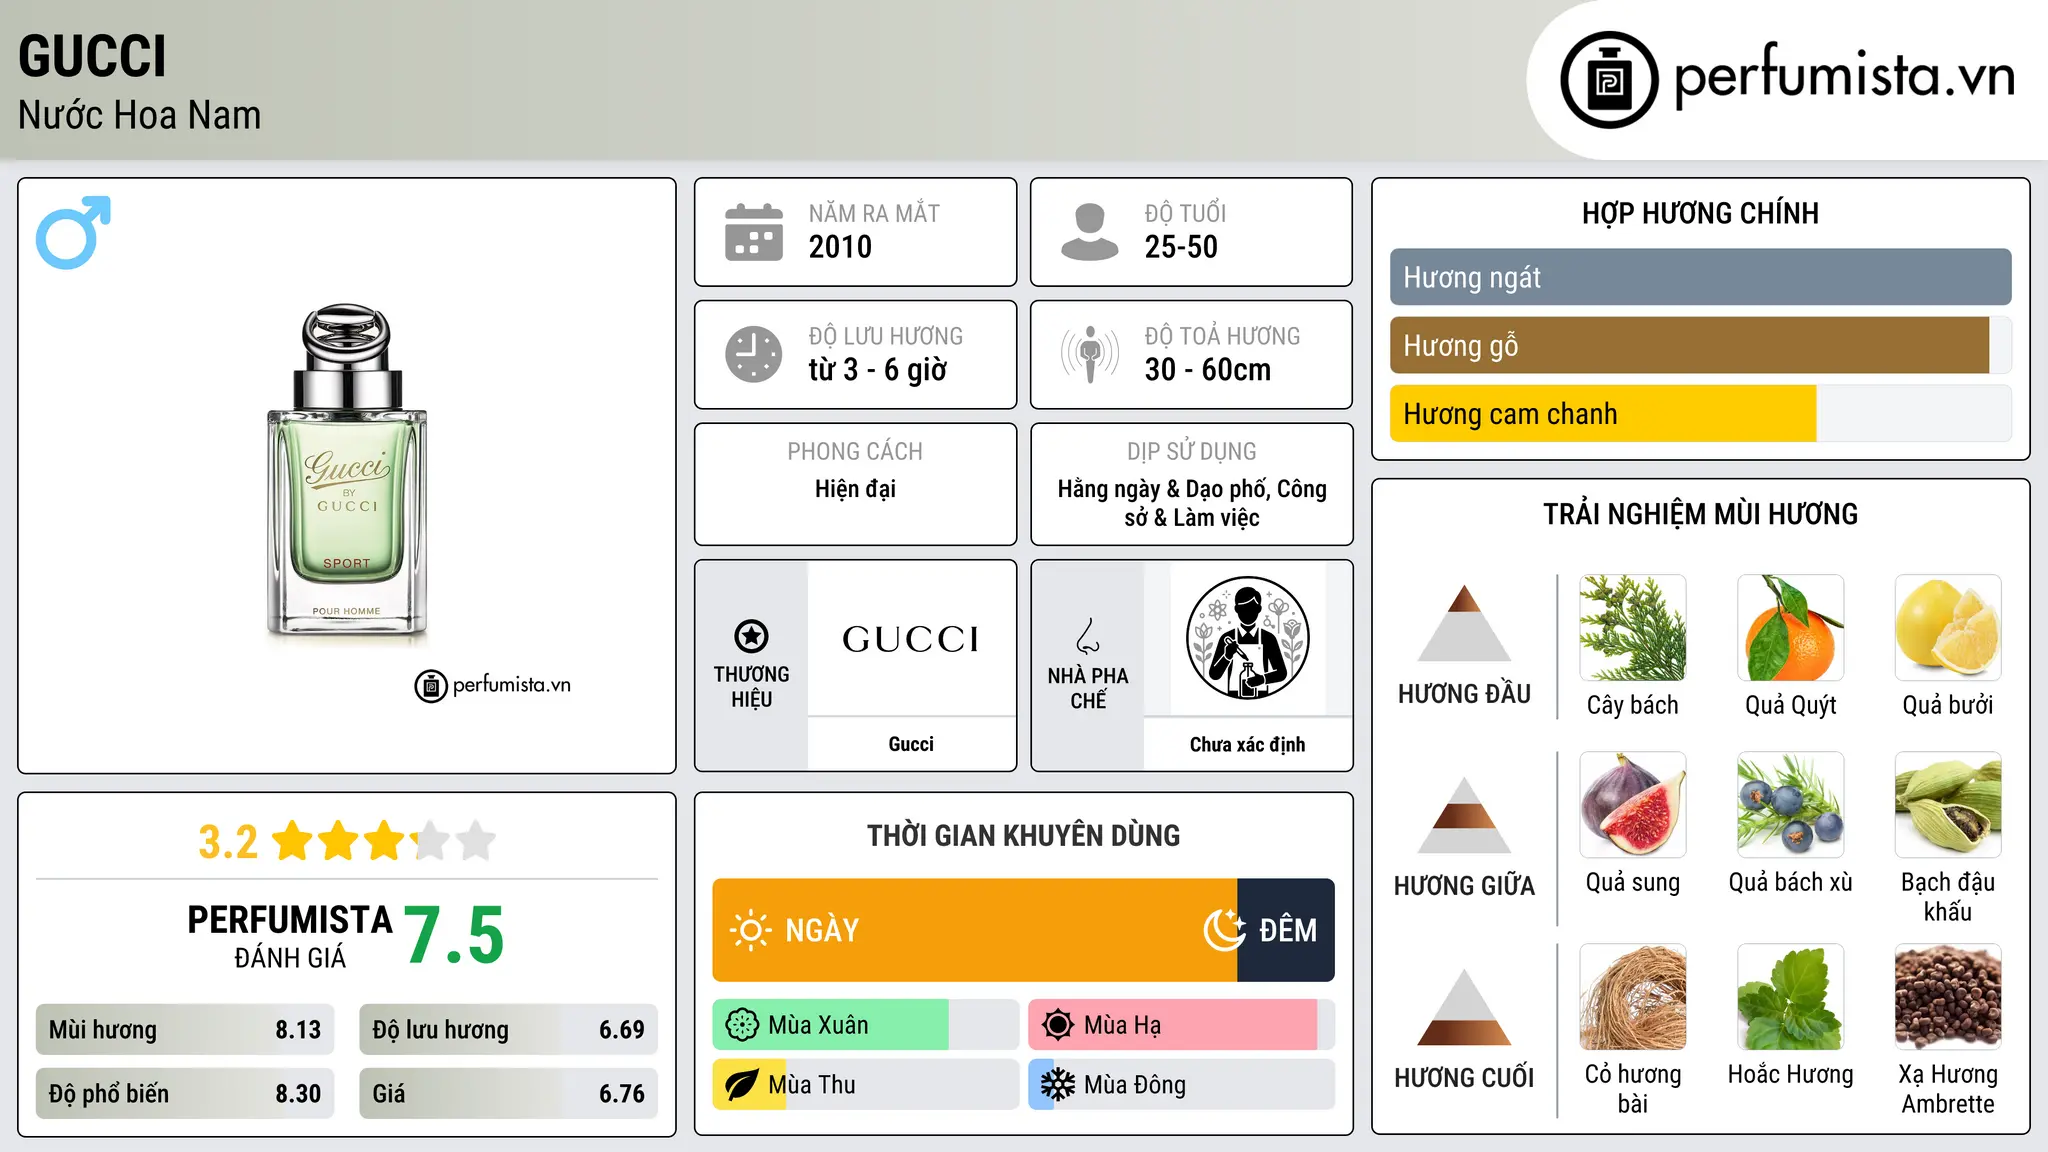This screenshot has height=1152, width=2048.
Task: Click the clock icon for Độ lưu hương
Action: tap(753, 354)
